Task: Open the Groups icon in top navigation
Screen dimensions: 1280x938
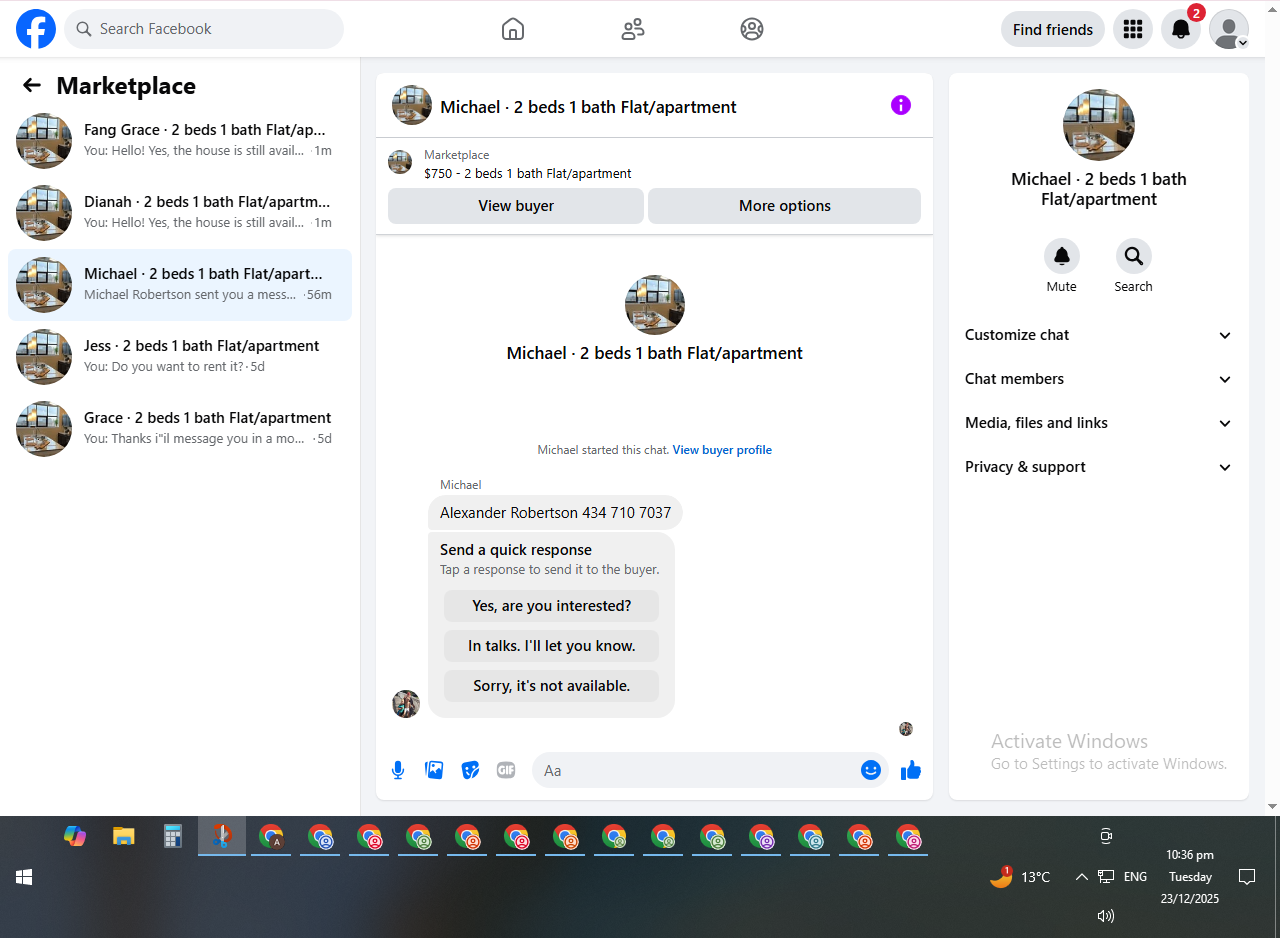Action: click(x=752, y=29)
